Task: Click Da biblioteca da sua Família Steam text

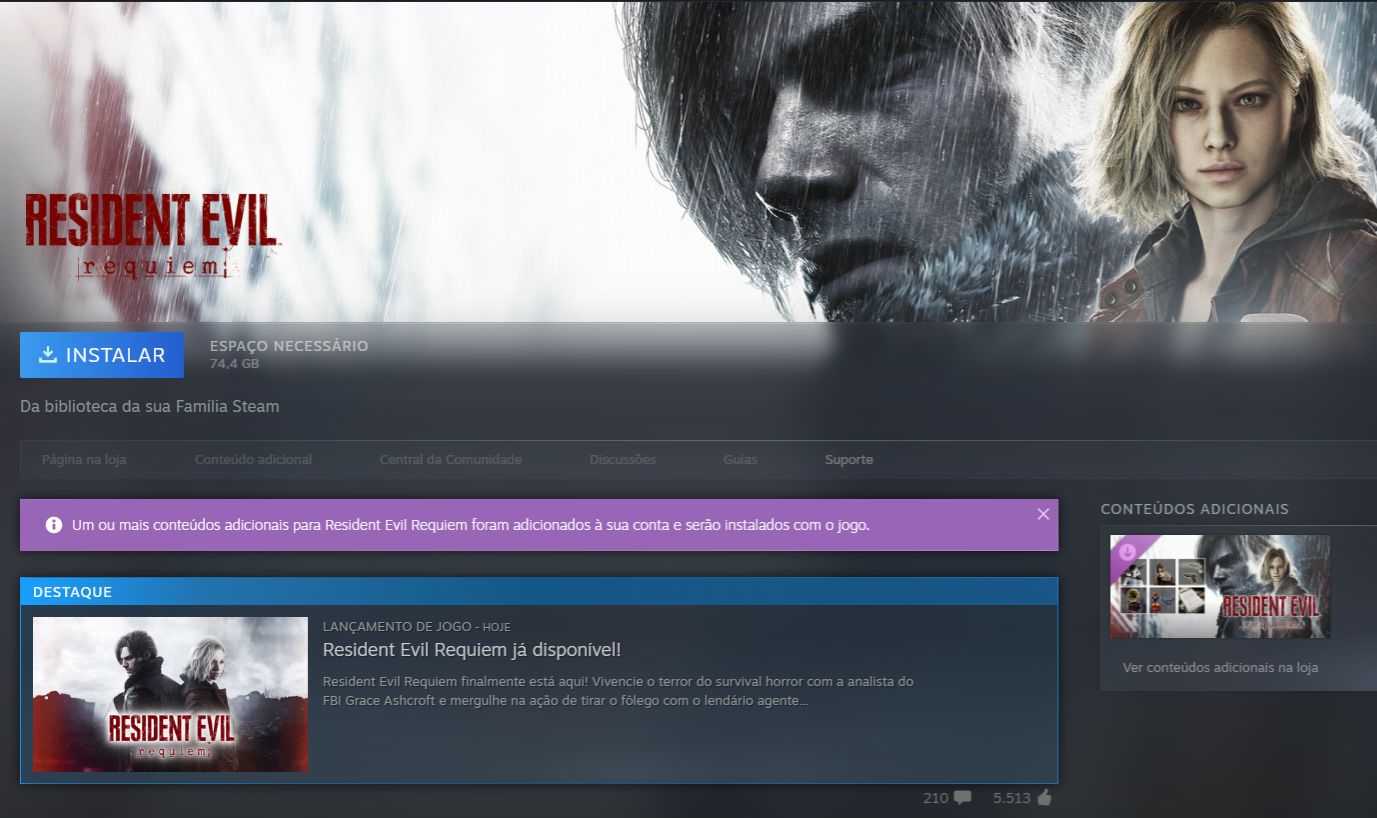Action: pos(149,407)
